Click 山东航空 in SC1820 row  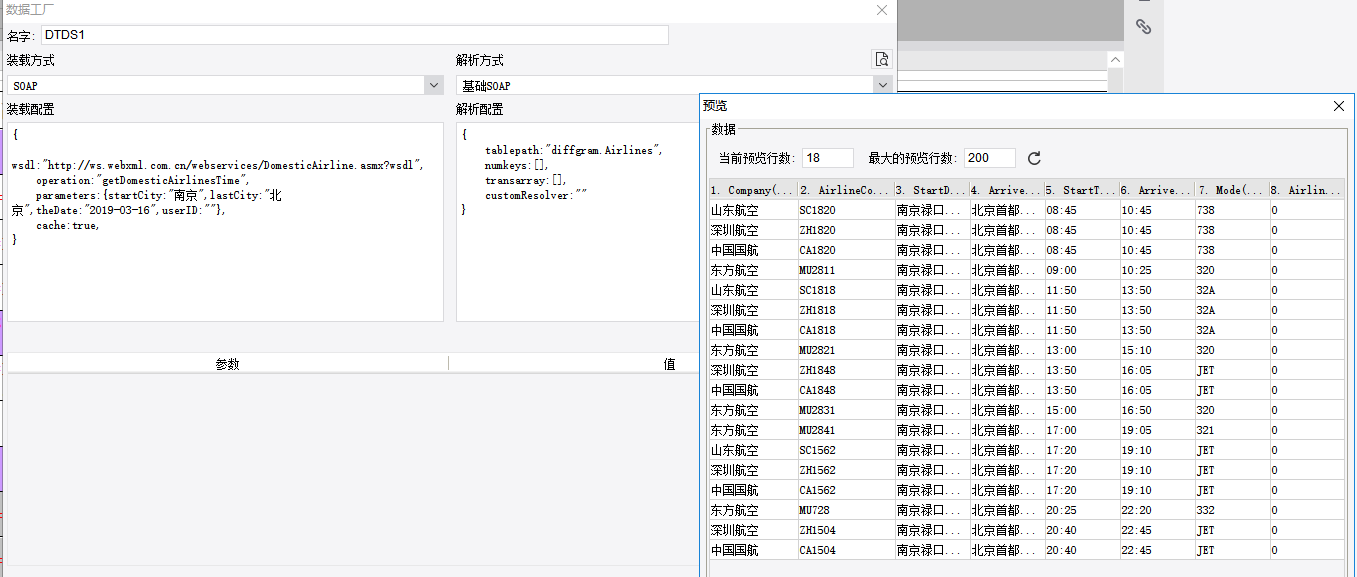[753, 210]
